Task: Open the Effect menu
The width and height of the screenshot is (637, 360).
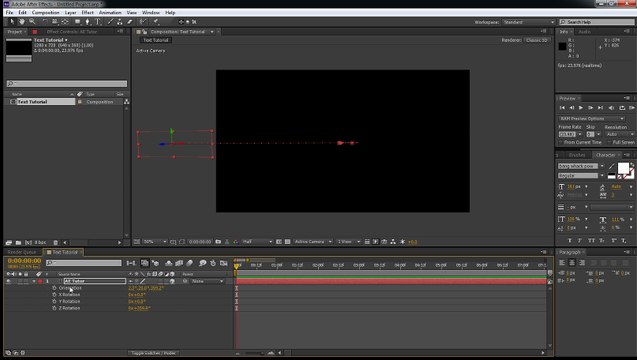Action: 87,13
